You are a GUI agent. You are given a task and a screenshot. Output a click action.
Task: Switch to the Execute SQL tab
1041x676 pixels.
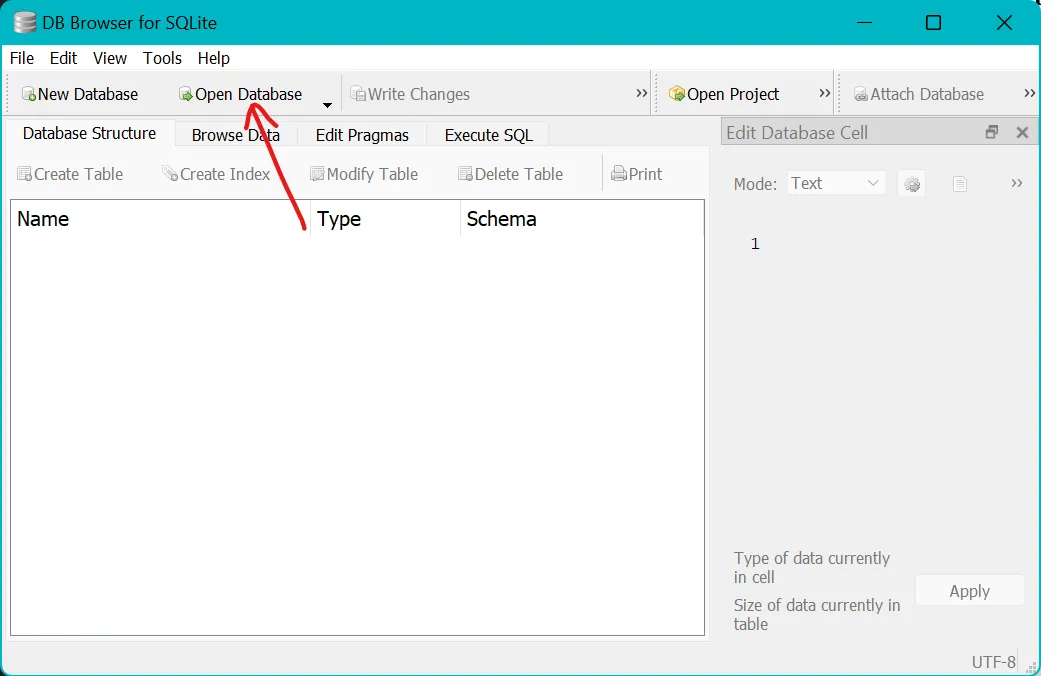489,135
